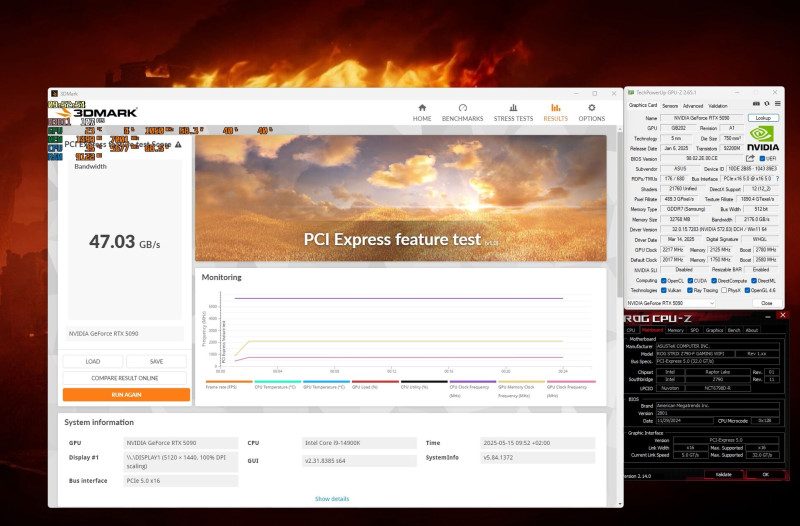Click the black CPU Utility legend swatch
Image resolution: width=800 pixels, height=526 pixels.
(x=424, y=382)
